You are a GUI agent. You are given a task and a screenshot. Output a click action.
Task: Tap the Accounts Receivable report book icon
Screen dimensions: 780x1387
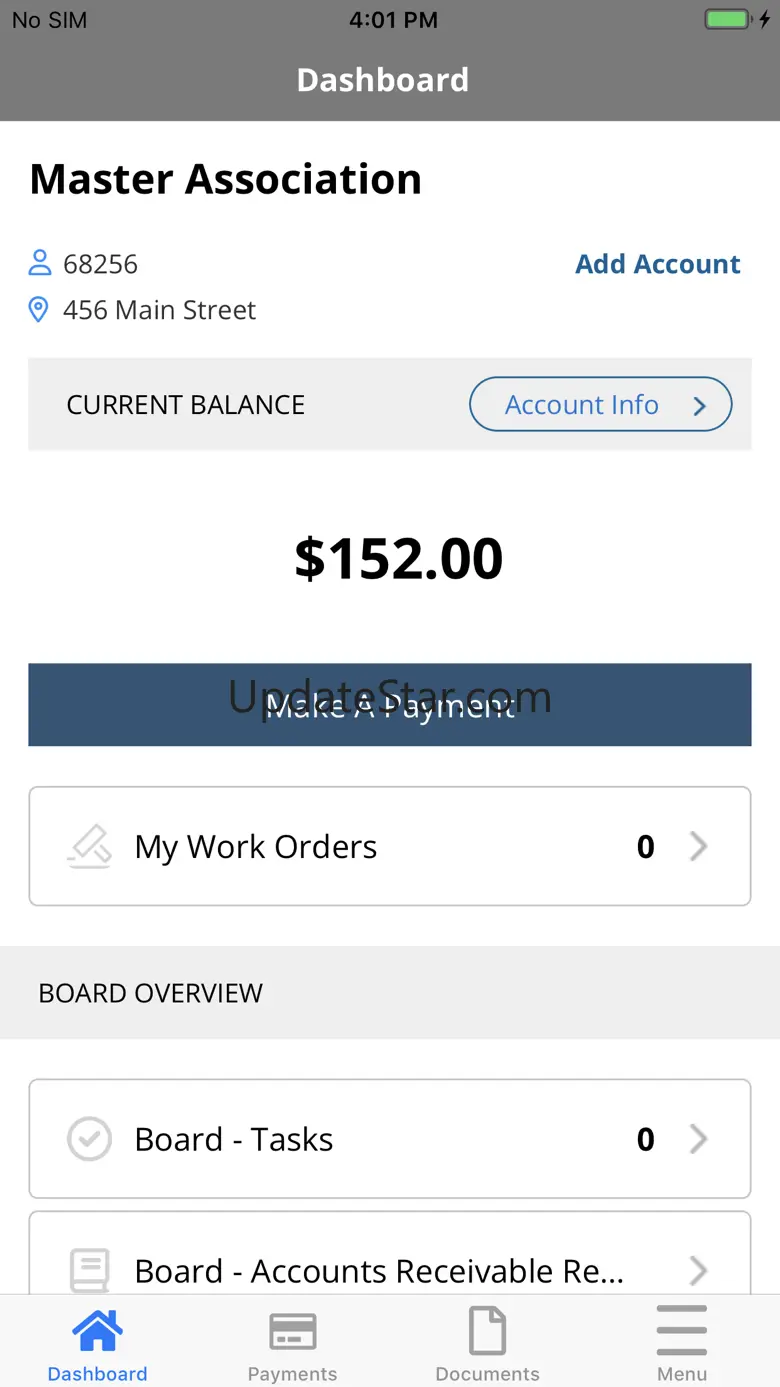89,1271
